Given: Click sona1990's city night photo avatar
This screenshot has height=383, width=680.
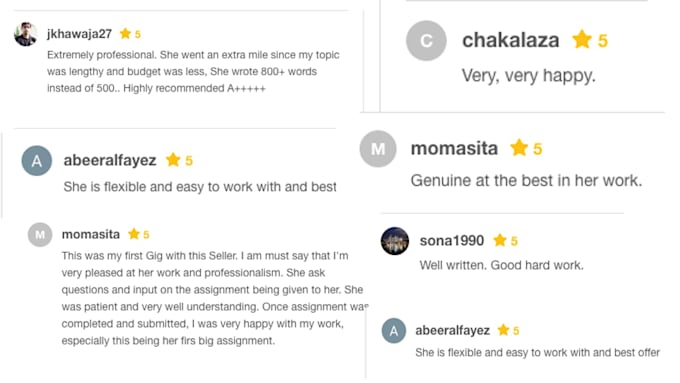Looking at the screenshot, I should 395,241.
